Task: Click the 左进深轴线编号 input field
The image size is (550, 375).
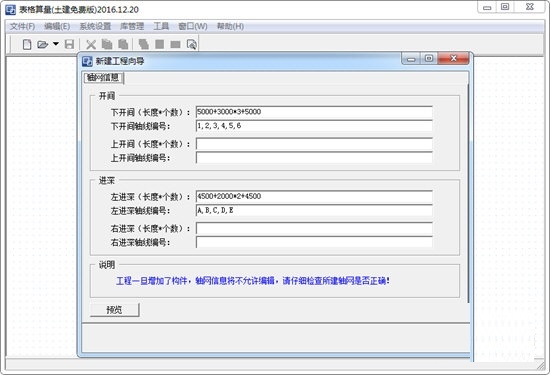Action: tap(314, 210)
